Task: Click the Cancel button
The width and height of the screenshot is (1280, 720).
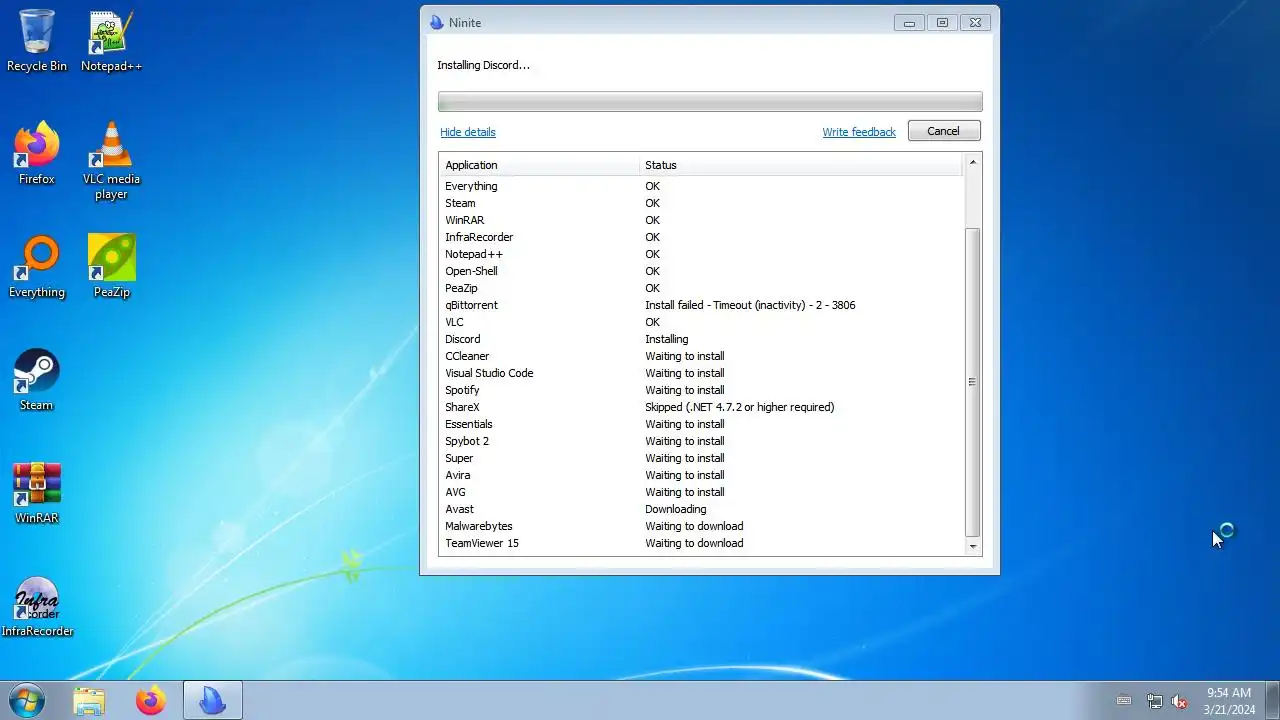Action: pyautogui.click(x=944, y=131)
